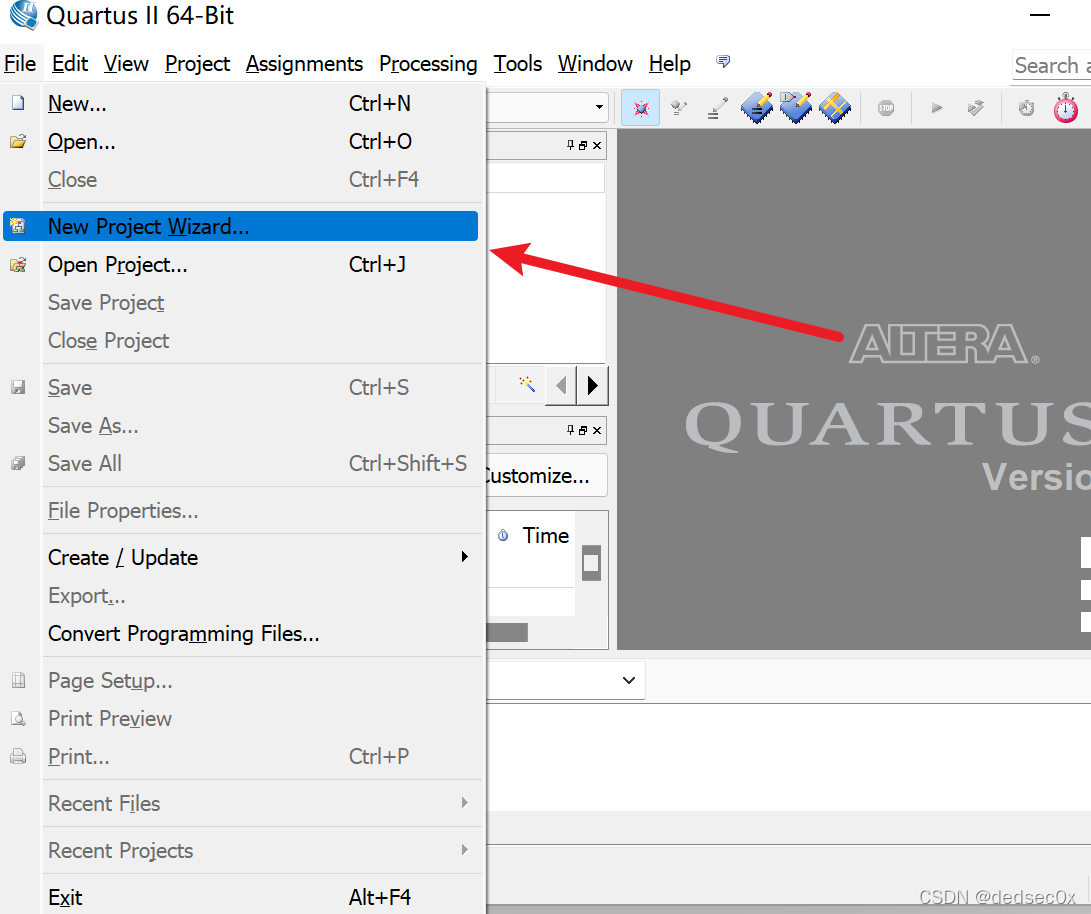Click the gray stopwatch toolbar icon
This screenshot has height=914, width=1091.
point(1026,108)
